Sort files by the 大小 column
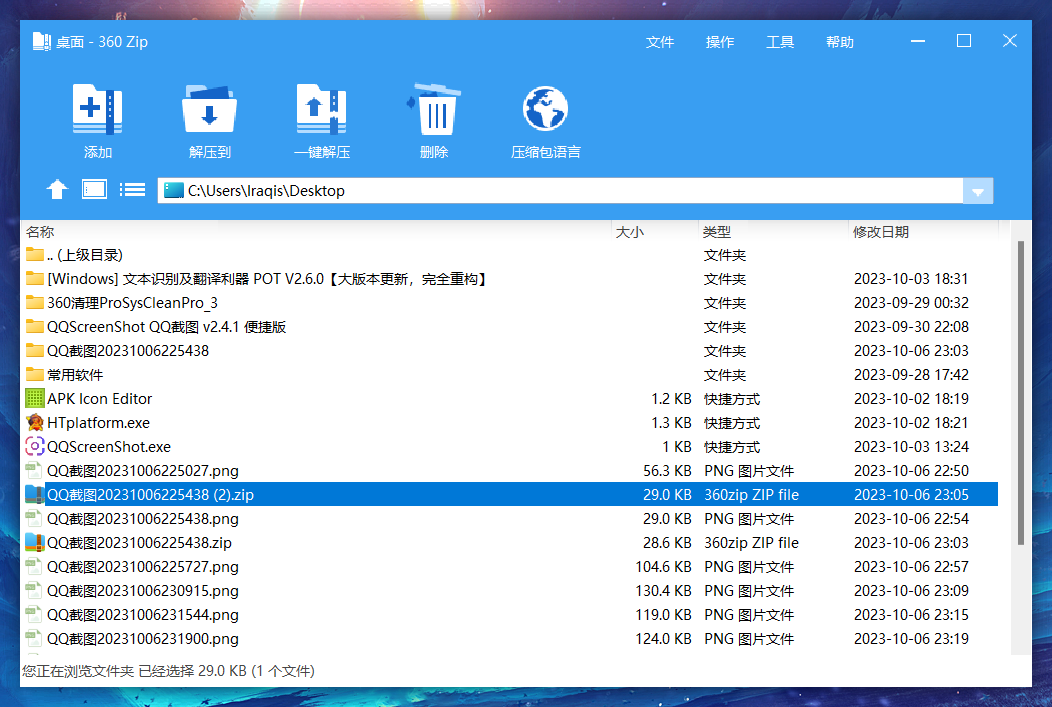Image resolution: width=1052 pixels, height=707 pixels. click(630, 231)
